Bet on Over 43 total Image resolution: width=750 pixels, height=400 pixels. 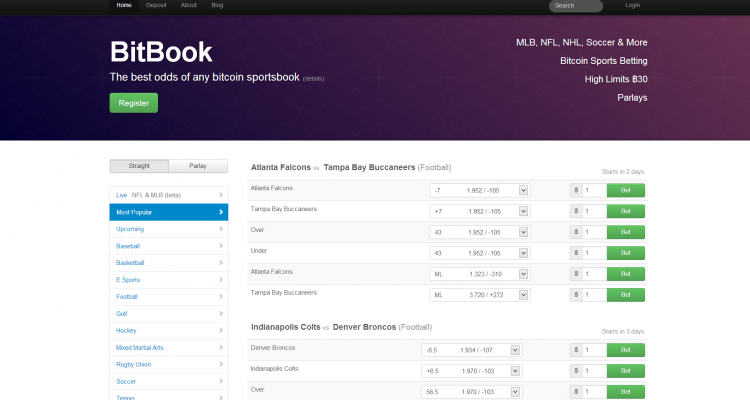[x=626, y=232]
